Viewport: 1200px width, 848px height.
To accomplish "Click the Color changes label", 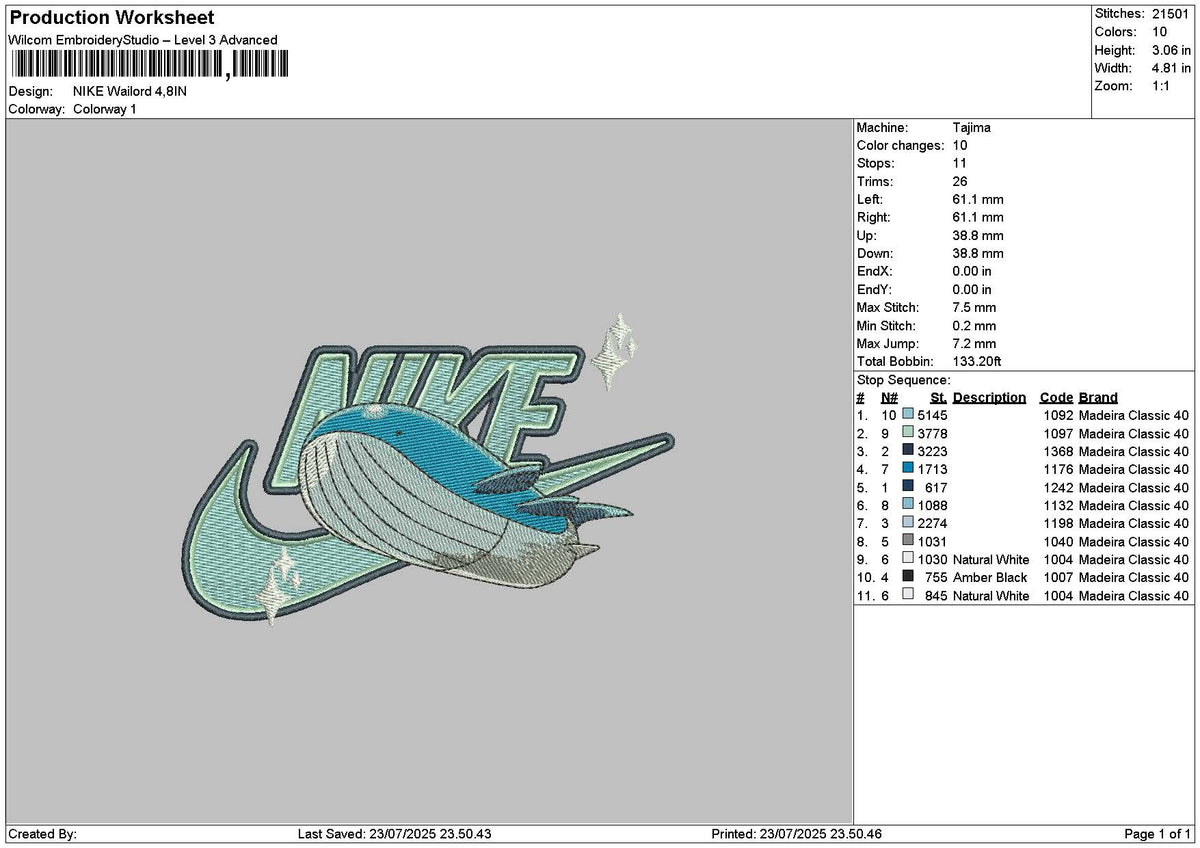I will click(x=900, y=146).
